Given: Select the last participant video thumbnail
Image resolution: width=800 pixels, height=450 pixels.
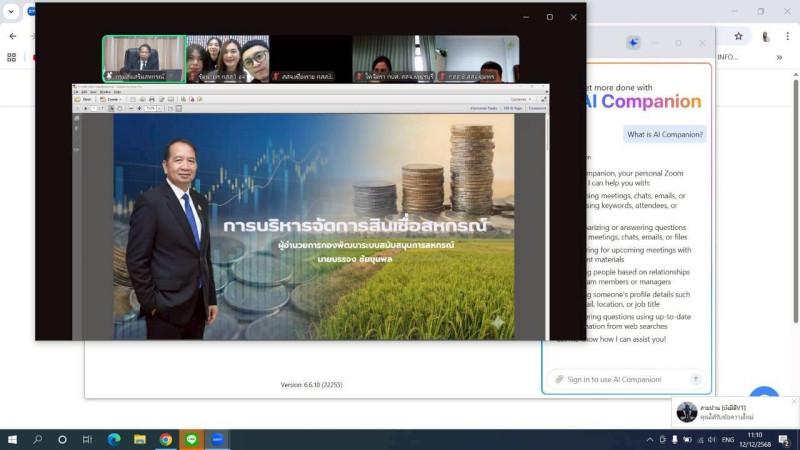Looking at the screenshot, I should [x=476, y=59].
